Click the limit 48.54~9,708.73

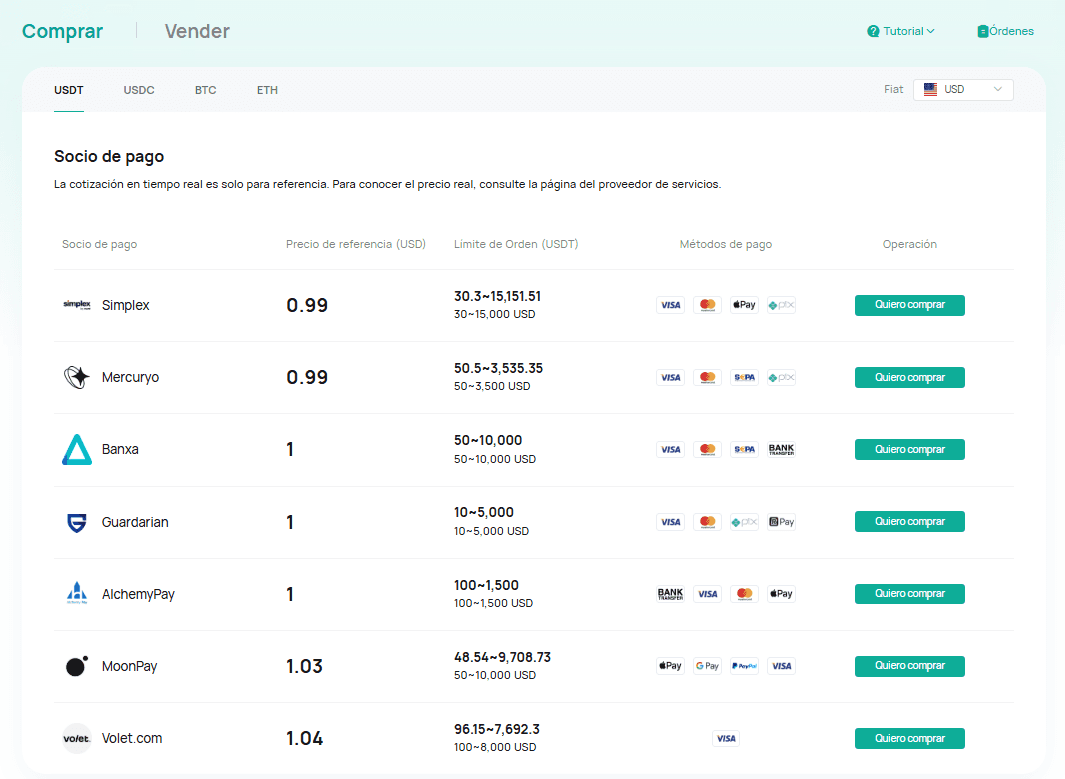pos(502,657)
